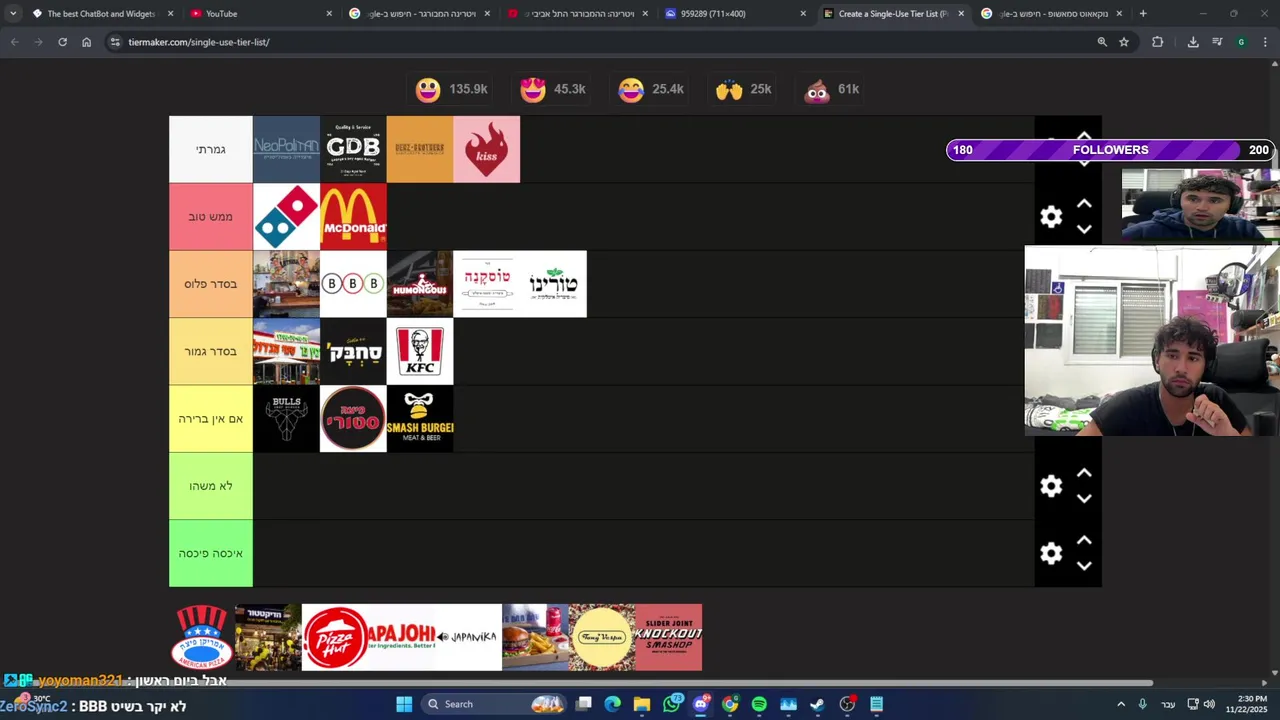Select the Smash Burger gorilla tile
The height and width of the screenshot is (720, 1280).
420,418
